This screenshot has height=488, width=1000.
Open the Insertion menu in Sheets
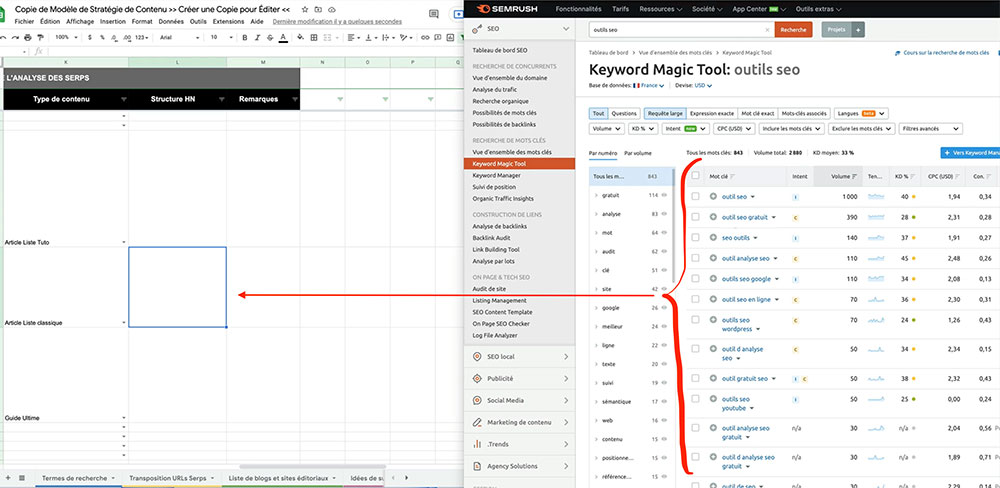(113, 21)
